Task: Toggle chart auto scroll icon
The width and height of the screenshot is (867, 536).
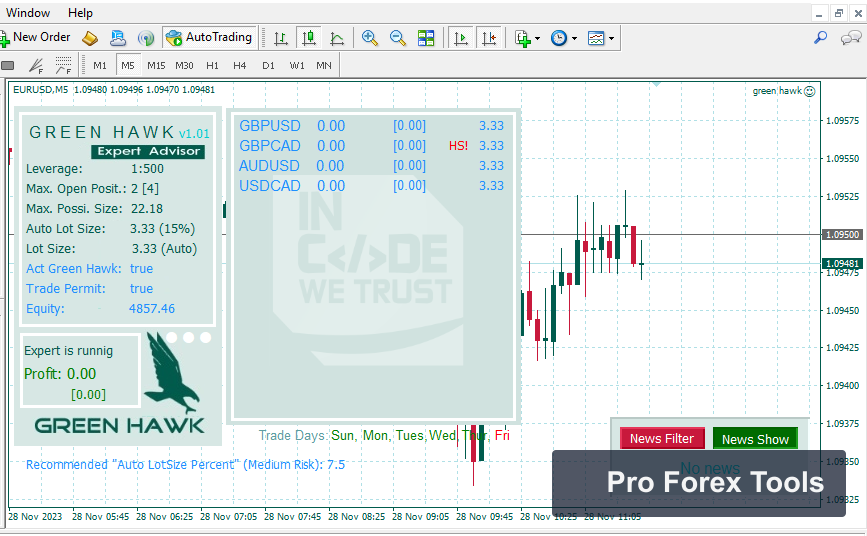Action: tap(460, 38)
